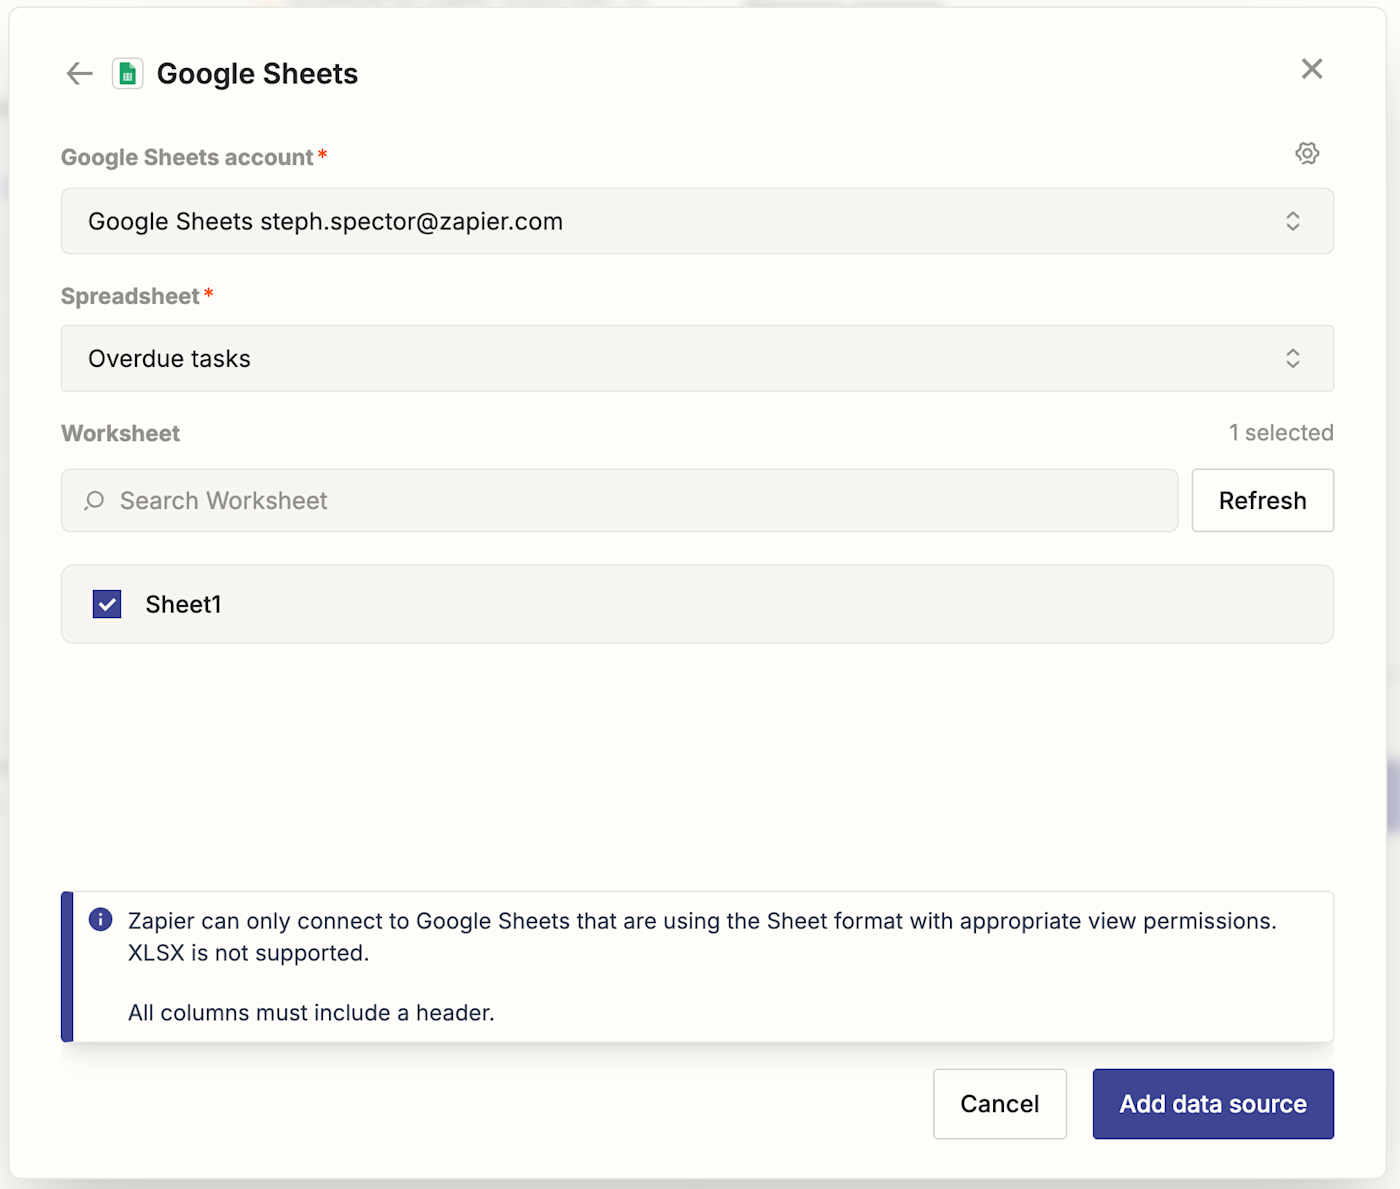Refresh the worksheet list
The width and height of the screenshot is (1400, 1189).
(1262, 500)
